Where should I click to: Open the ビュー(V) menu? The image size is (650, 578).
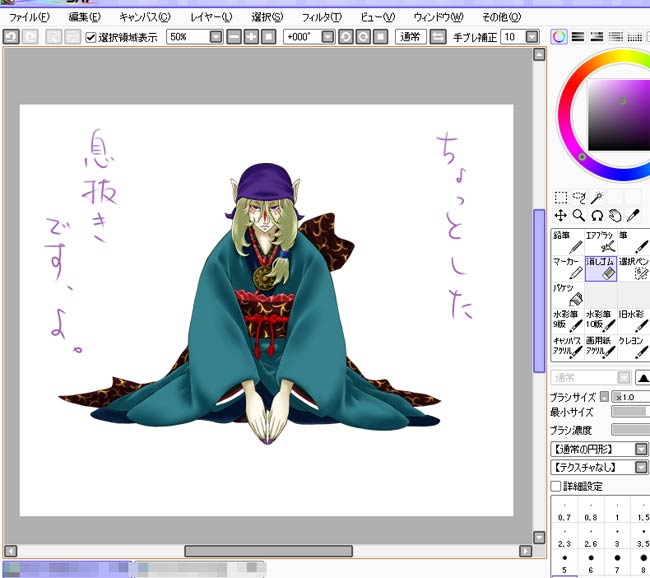coord(378,17)
